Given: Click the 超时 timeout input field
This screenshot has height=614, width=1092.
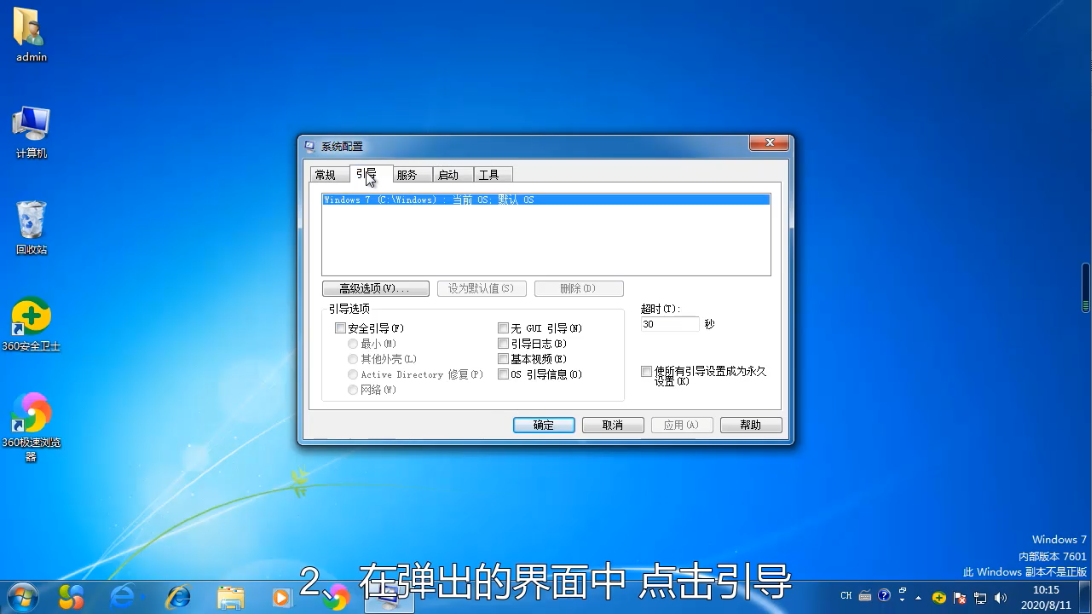Looking at the screenshot, I should click(x=669, y=324).
